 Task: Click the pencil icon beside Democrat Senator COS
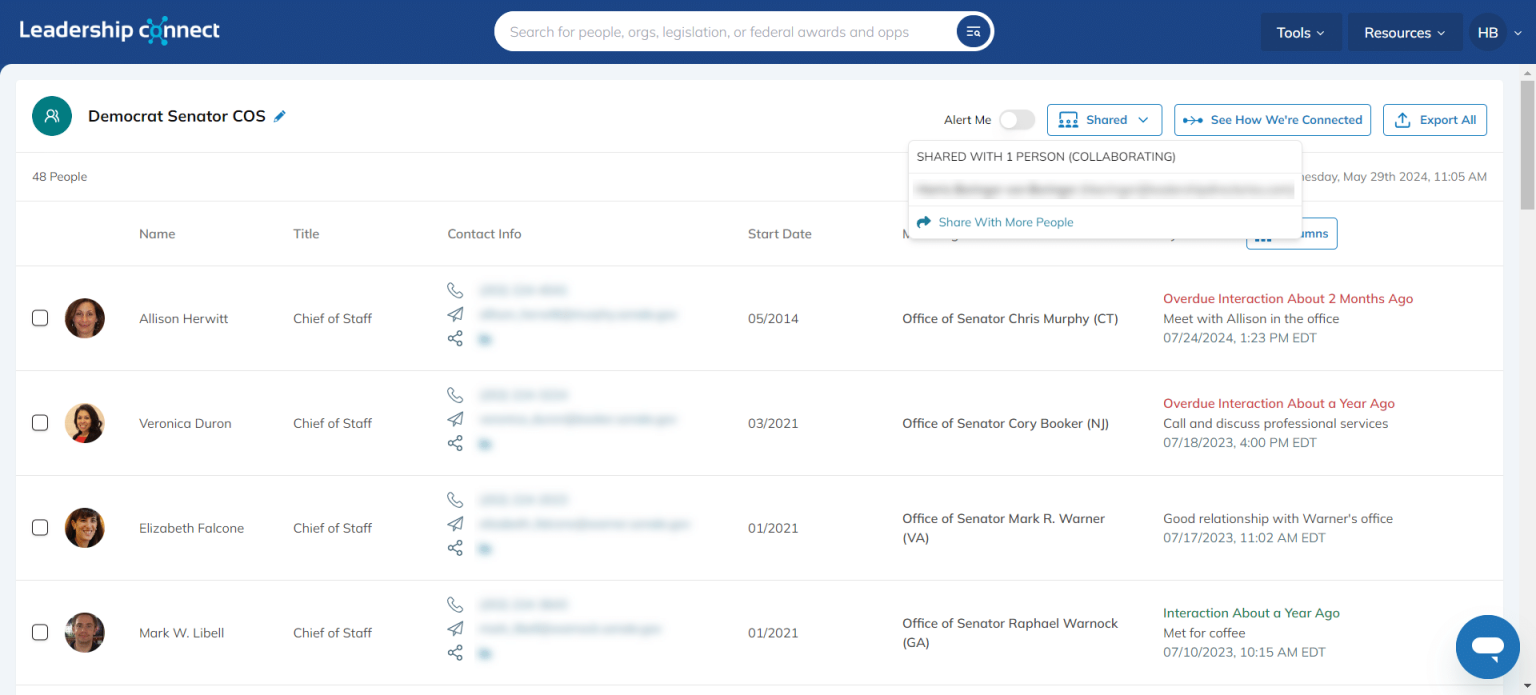[280, 116]
